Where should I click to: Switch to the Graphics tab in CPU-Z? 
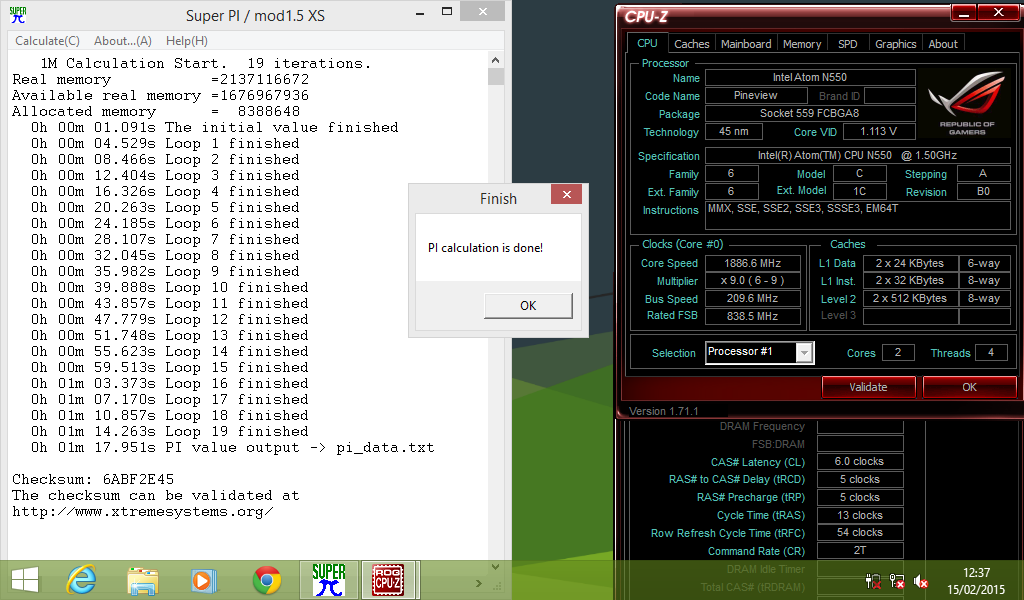point(895,44)
